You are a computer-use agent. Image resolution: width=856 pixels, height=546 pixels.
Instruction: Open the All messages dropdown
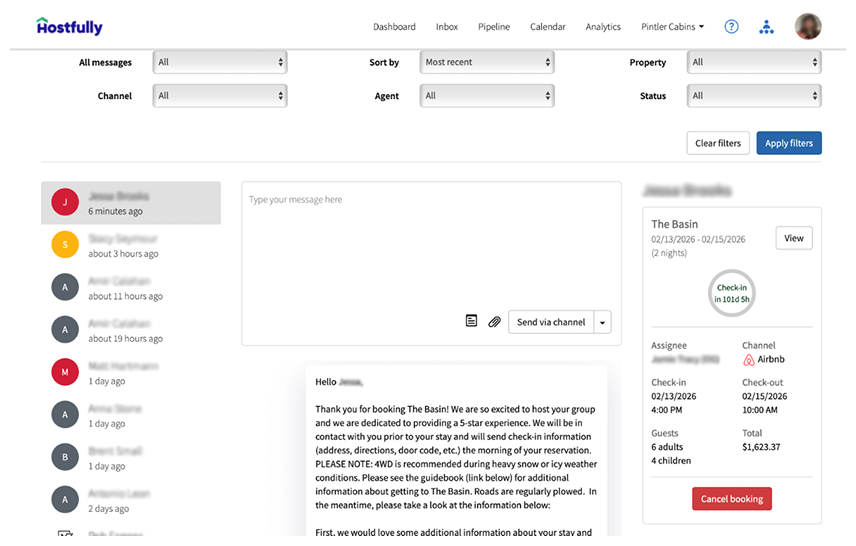[x=220, y=62]
